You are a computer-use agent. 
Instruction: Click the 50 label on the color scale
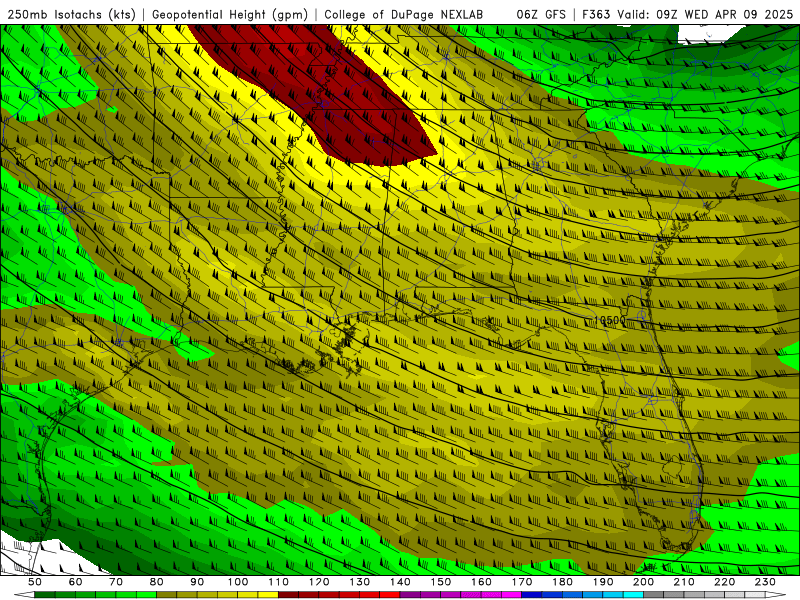[35, 582]
